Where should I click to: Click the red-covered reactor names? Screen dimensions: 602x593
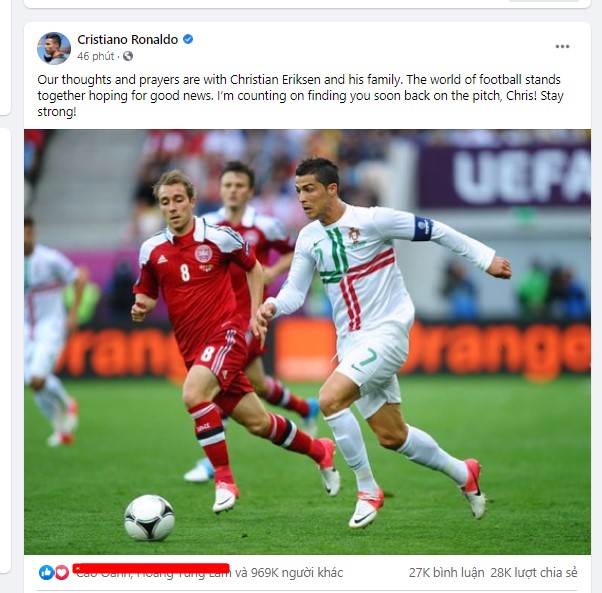(151, 569)
